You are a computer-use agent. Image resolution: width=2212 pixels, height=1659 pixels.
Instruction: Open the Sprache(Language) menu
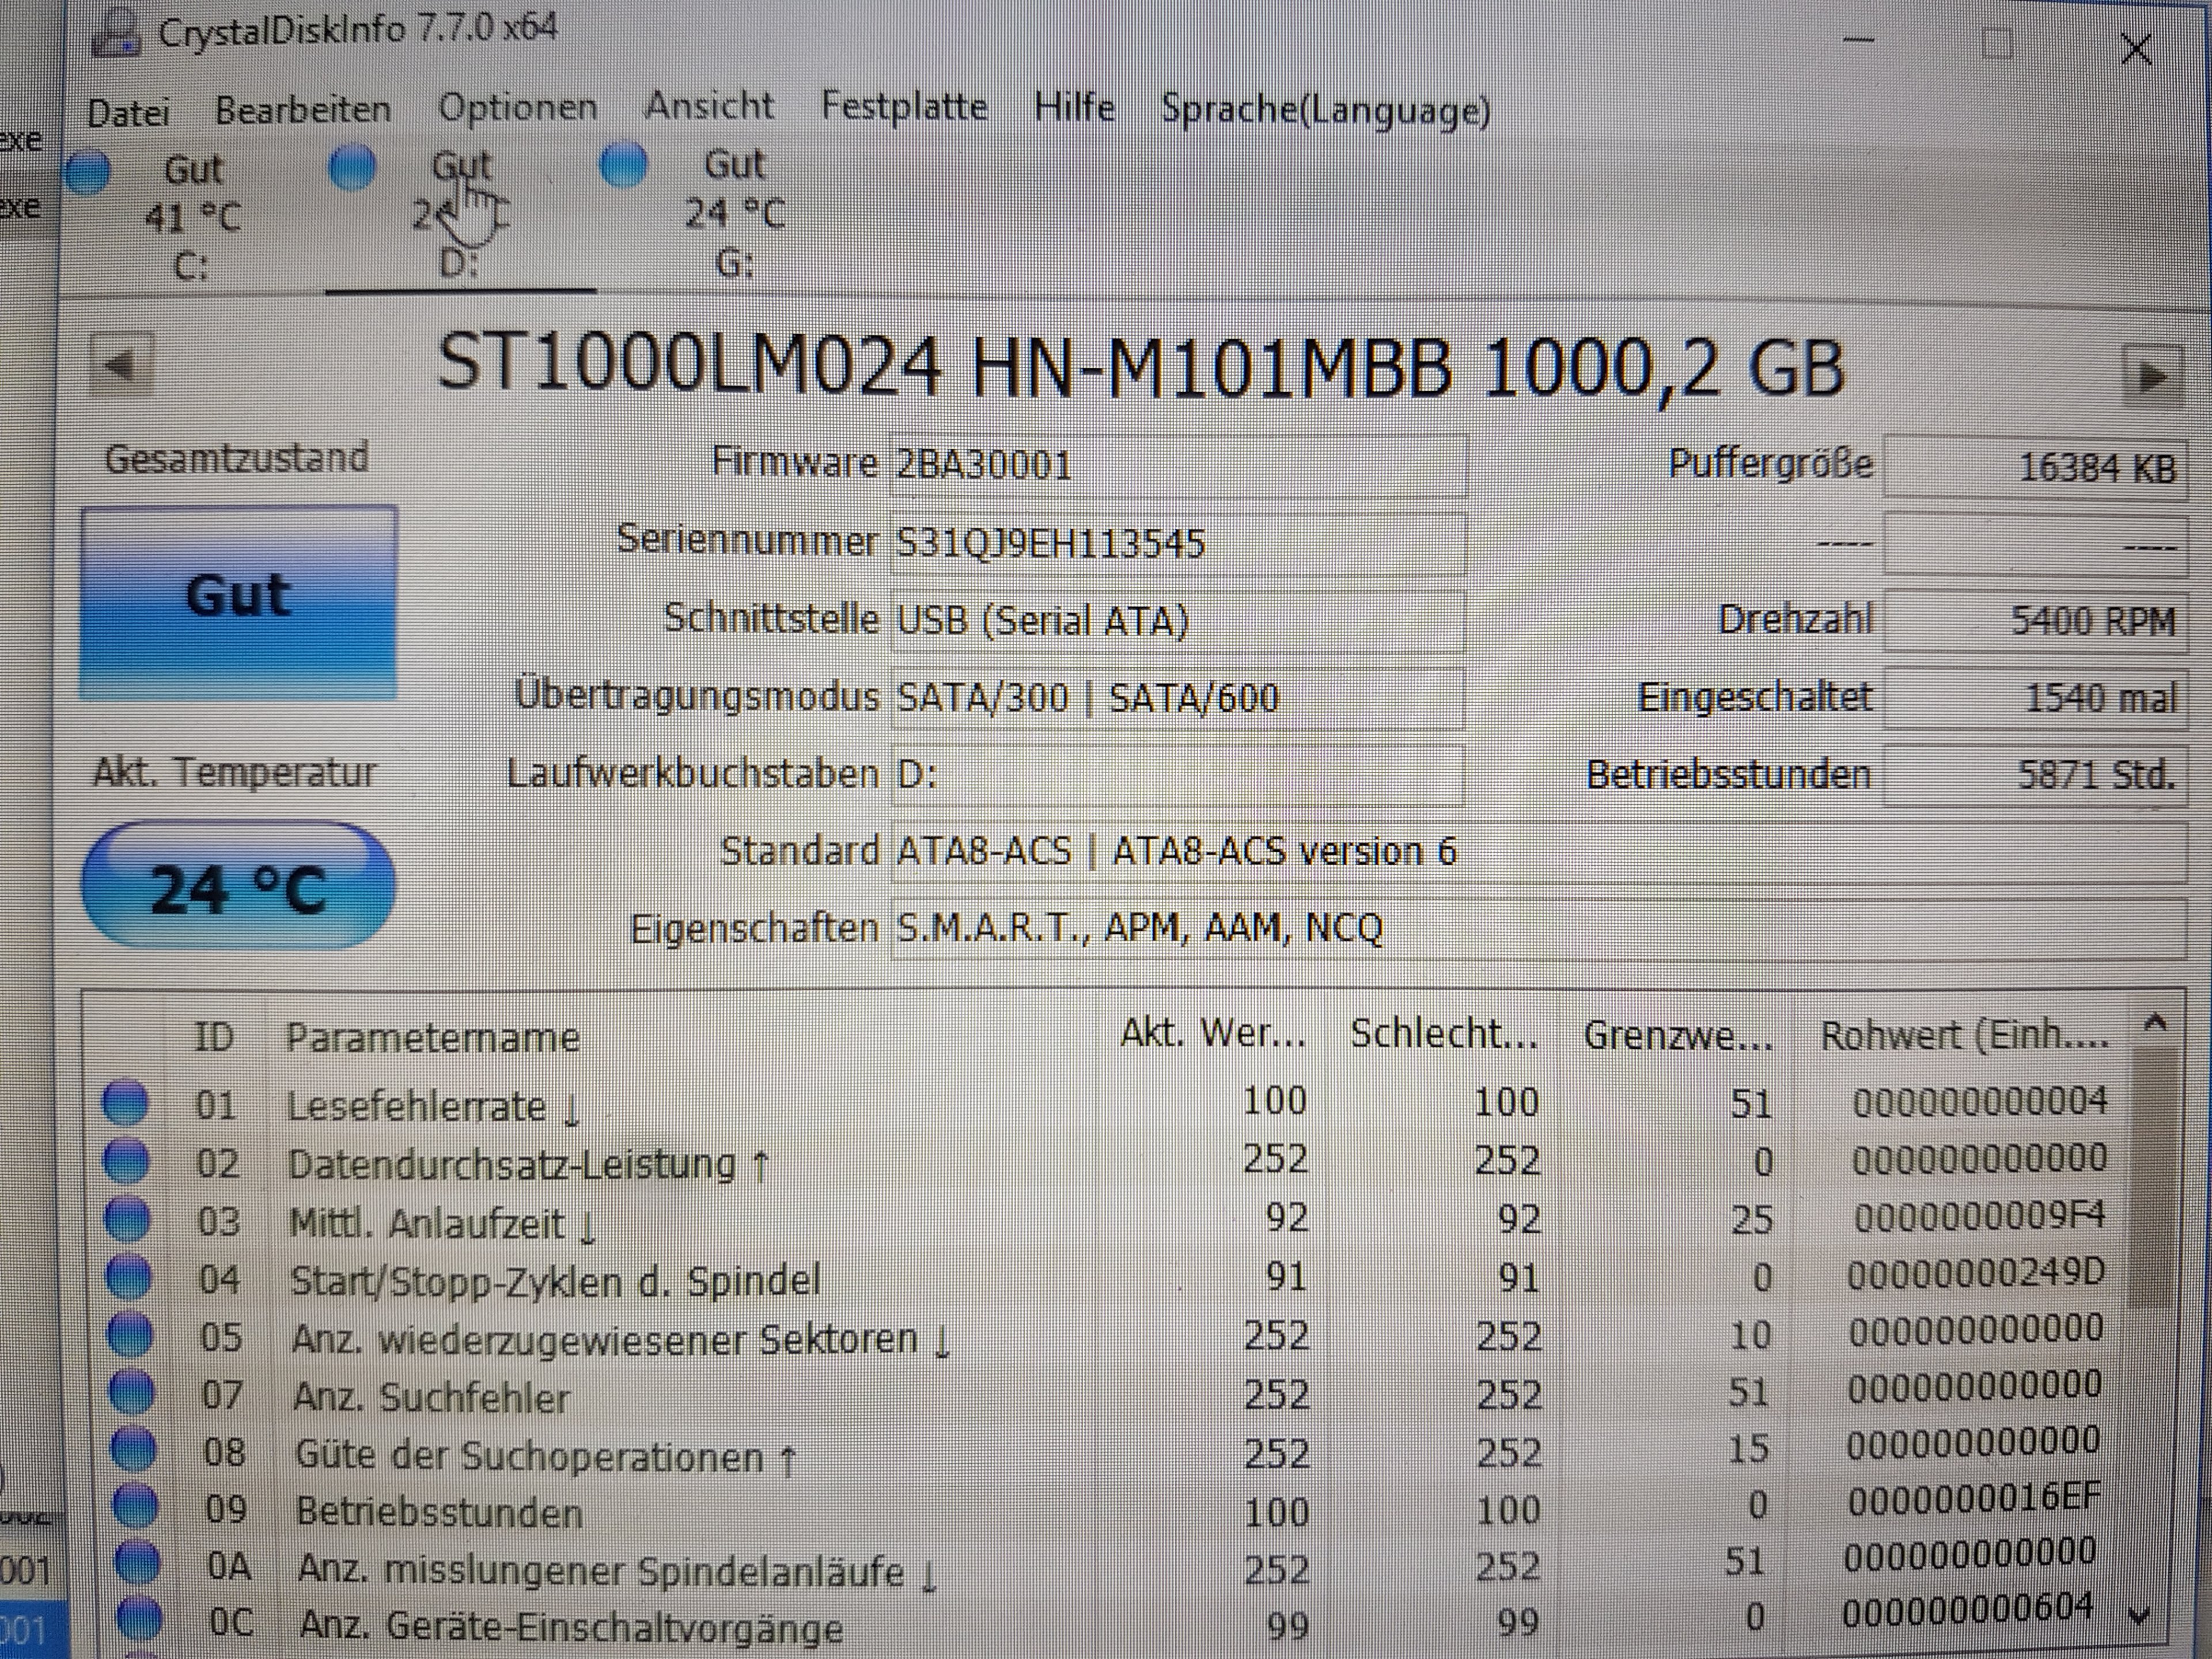(x=1325, y=110)
